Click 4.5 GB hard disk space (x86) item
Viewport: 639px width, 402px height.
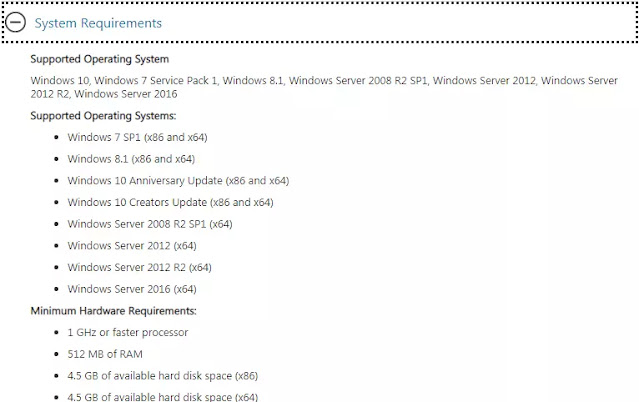(x=163, y=375)
